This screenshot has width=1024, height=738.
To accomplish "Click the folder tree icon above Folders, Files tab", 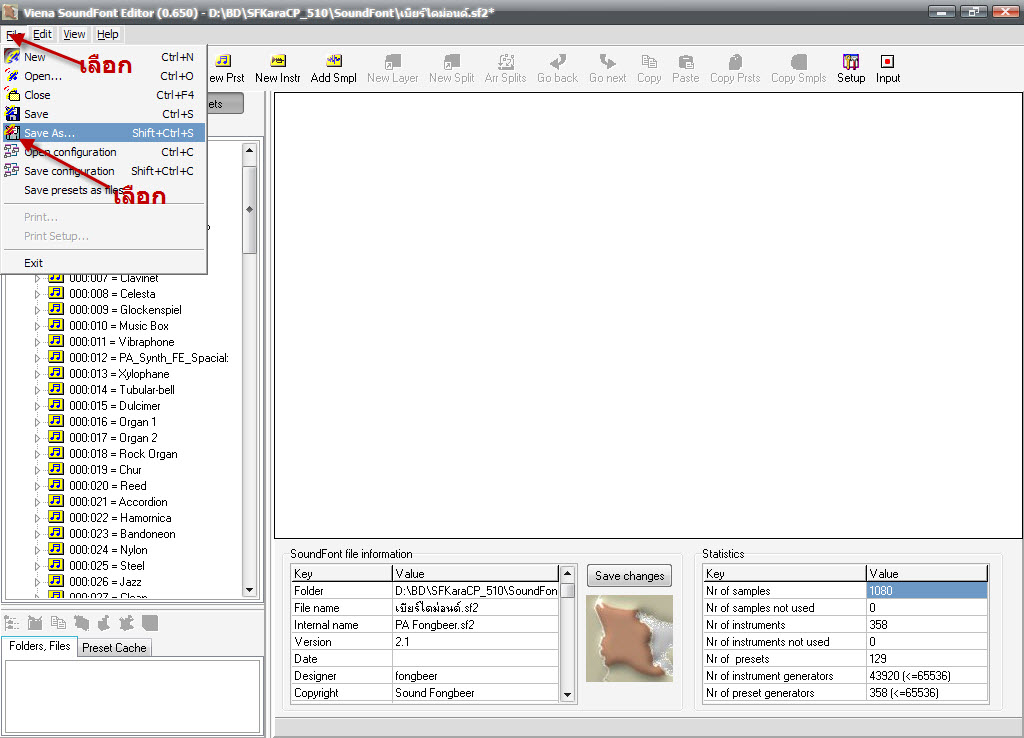I will pos(11,623).
